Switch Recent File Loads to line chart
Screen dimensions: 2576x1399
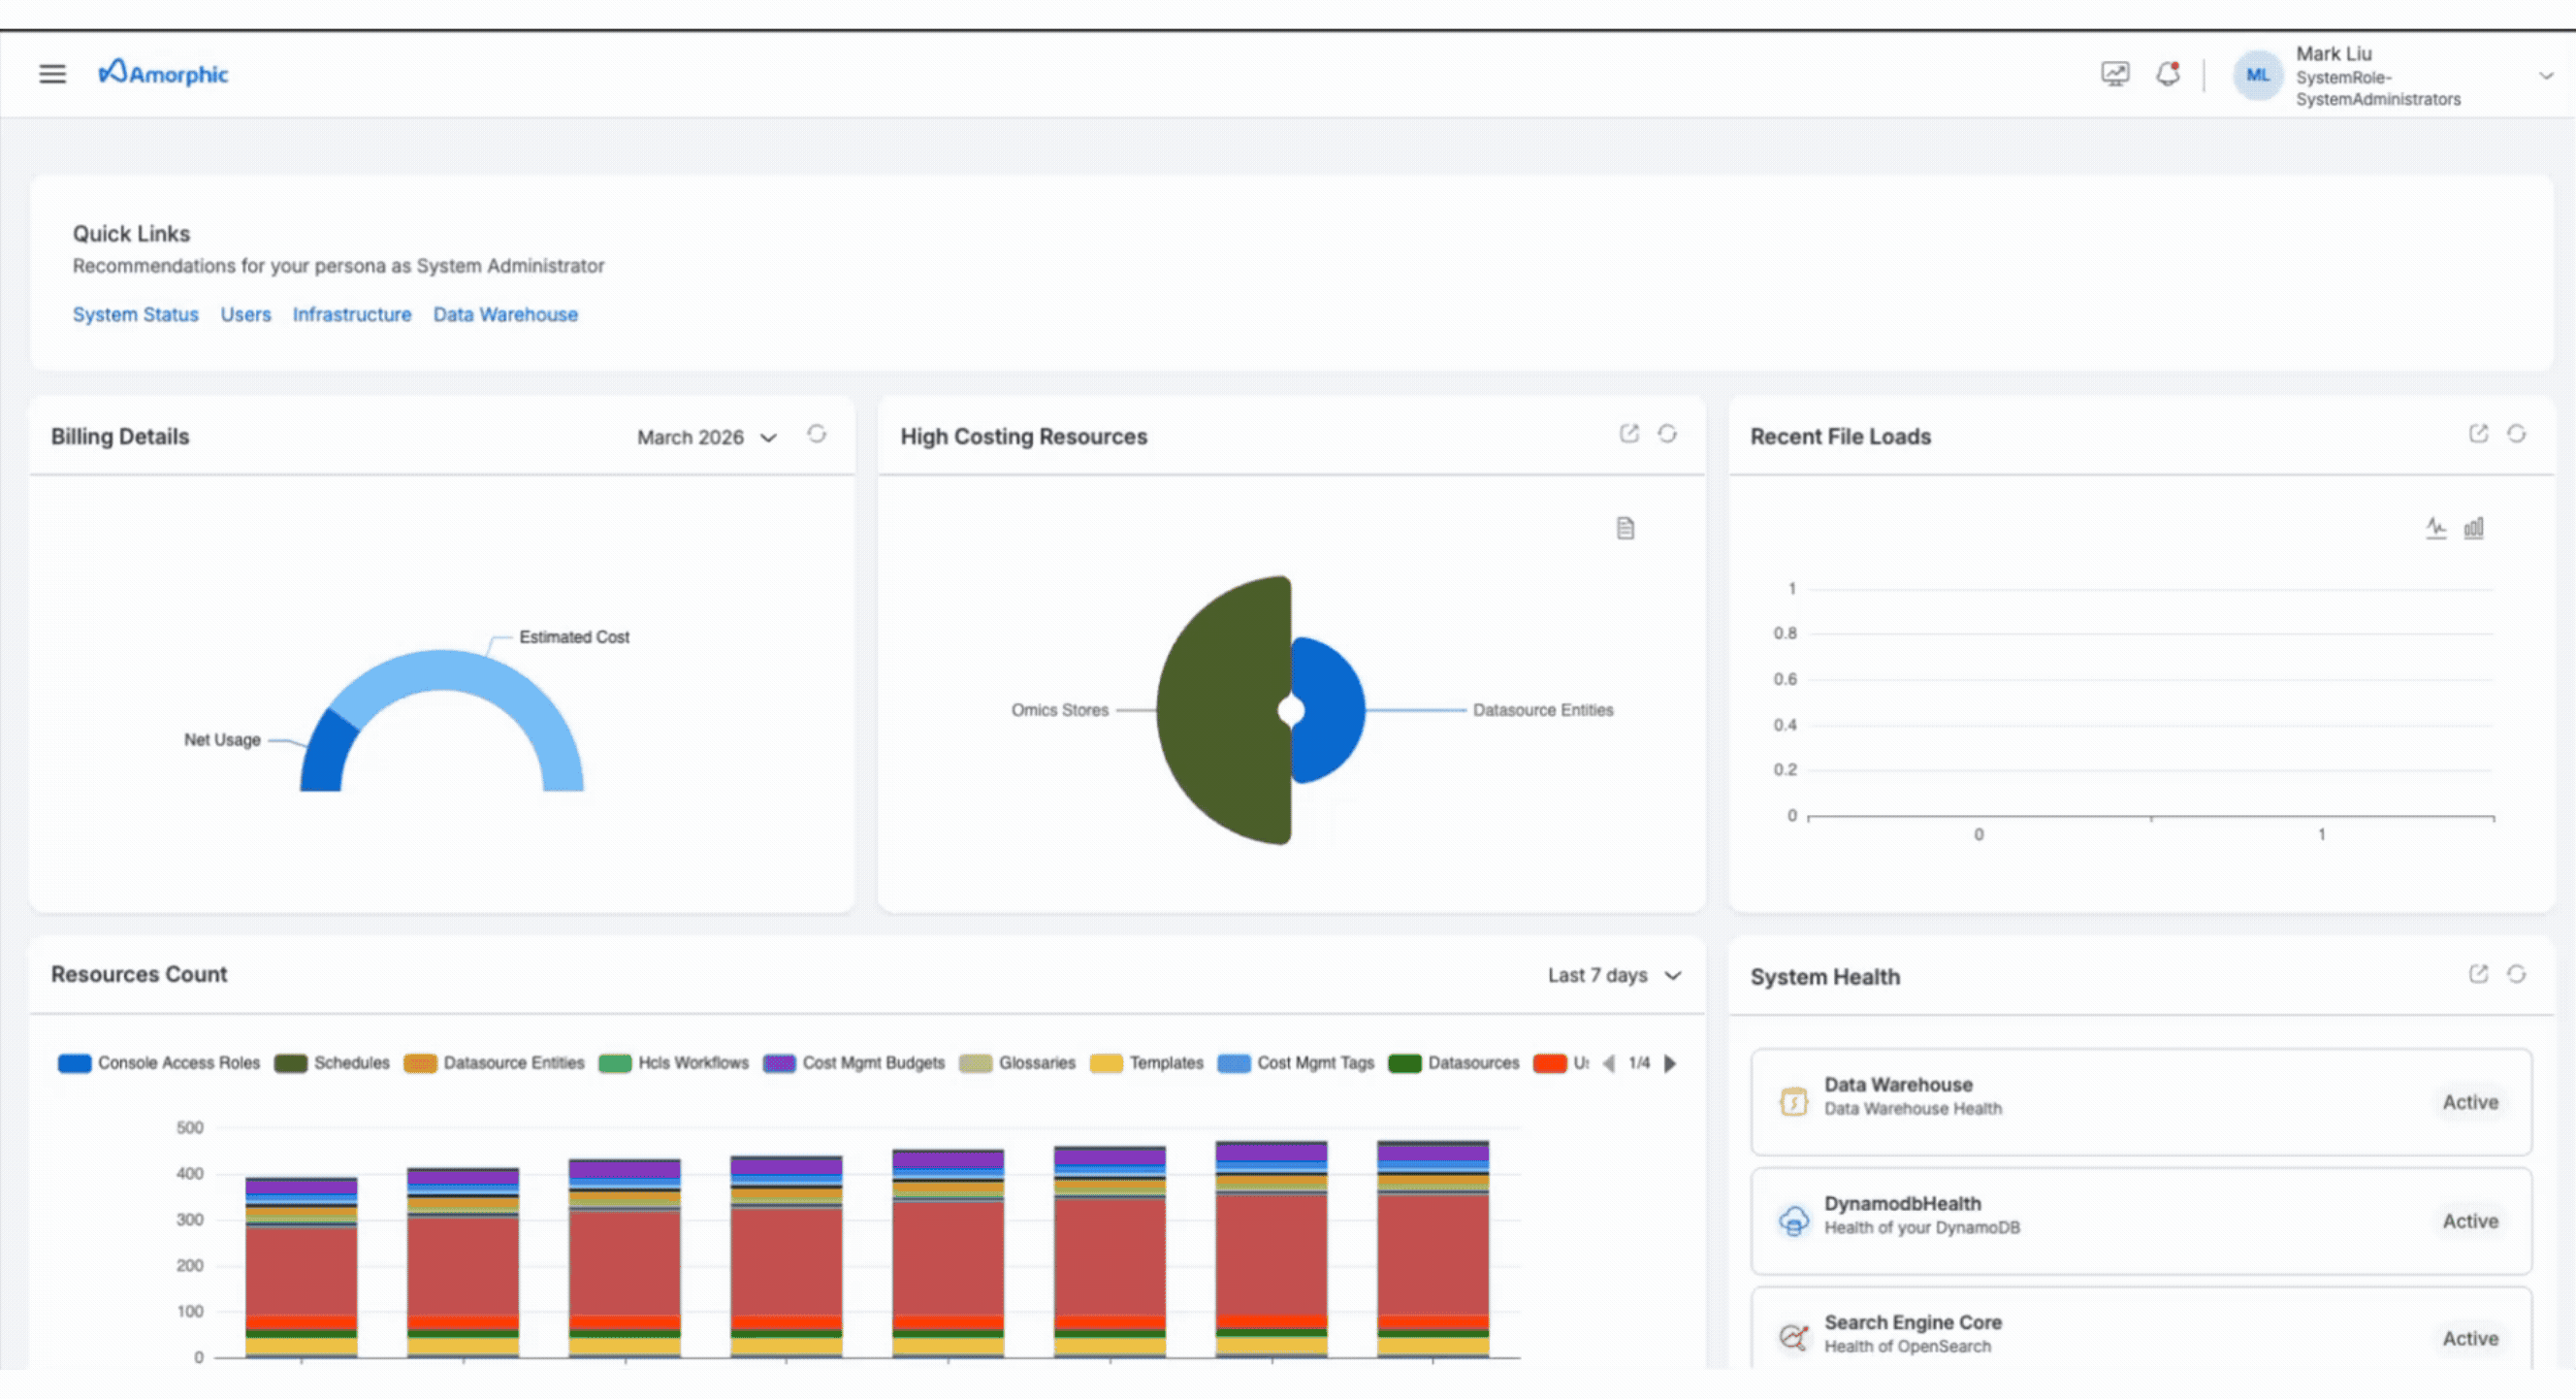pos(2435,528)
